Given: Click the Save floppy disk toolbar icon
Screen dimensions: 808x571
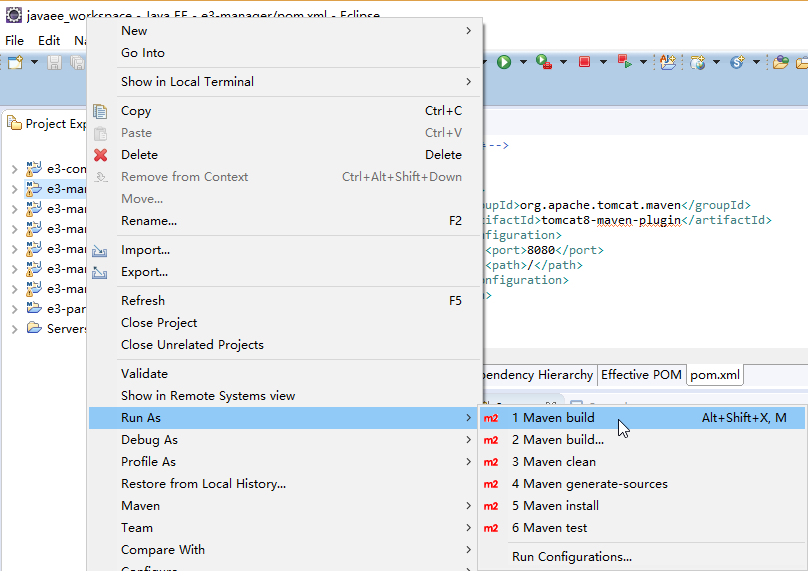Looking at the screenshot, I should coord(54,62).
